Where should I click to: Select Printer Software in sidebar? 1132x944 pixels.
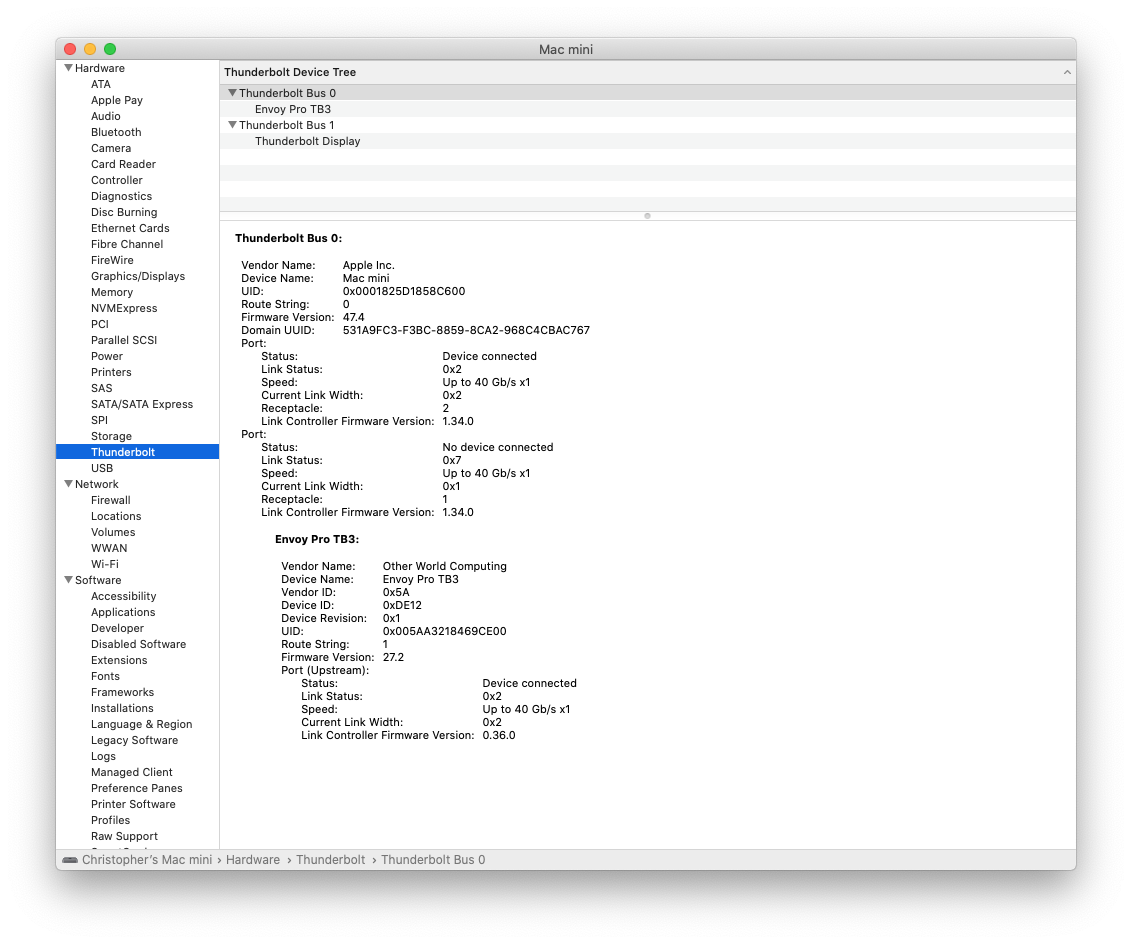[x=134, y=804]
